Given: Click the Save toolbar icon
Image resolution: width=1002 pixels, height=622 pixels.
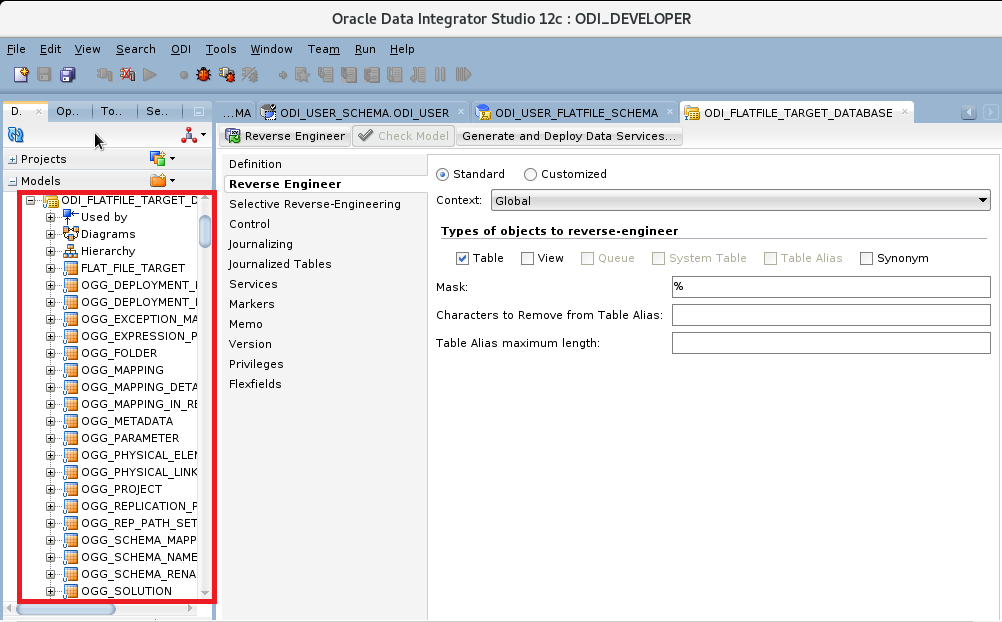Looking at the screenshot, I should pyautogui.click(x=44, y=75).
